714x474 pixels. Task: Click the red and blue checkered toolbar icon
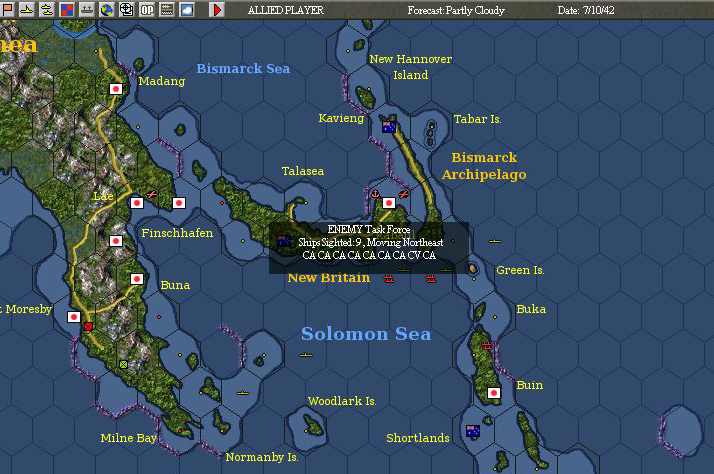click(x=67, y=10)
